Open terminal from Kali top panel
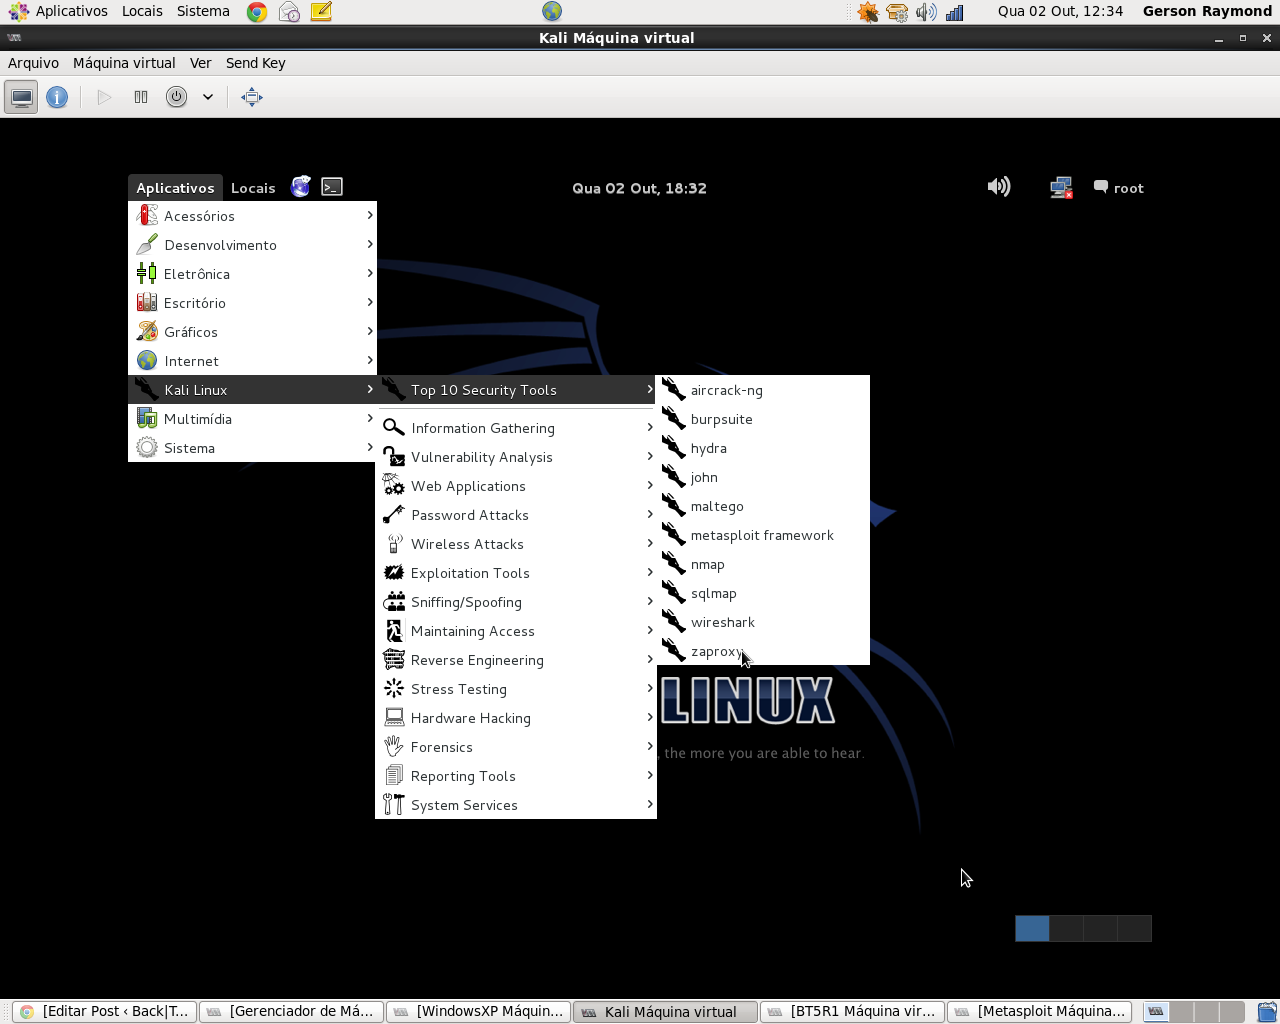The width and height of the screenshot is (1280, 1024). tap(332, 187)
